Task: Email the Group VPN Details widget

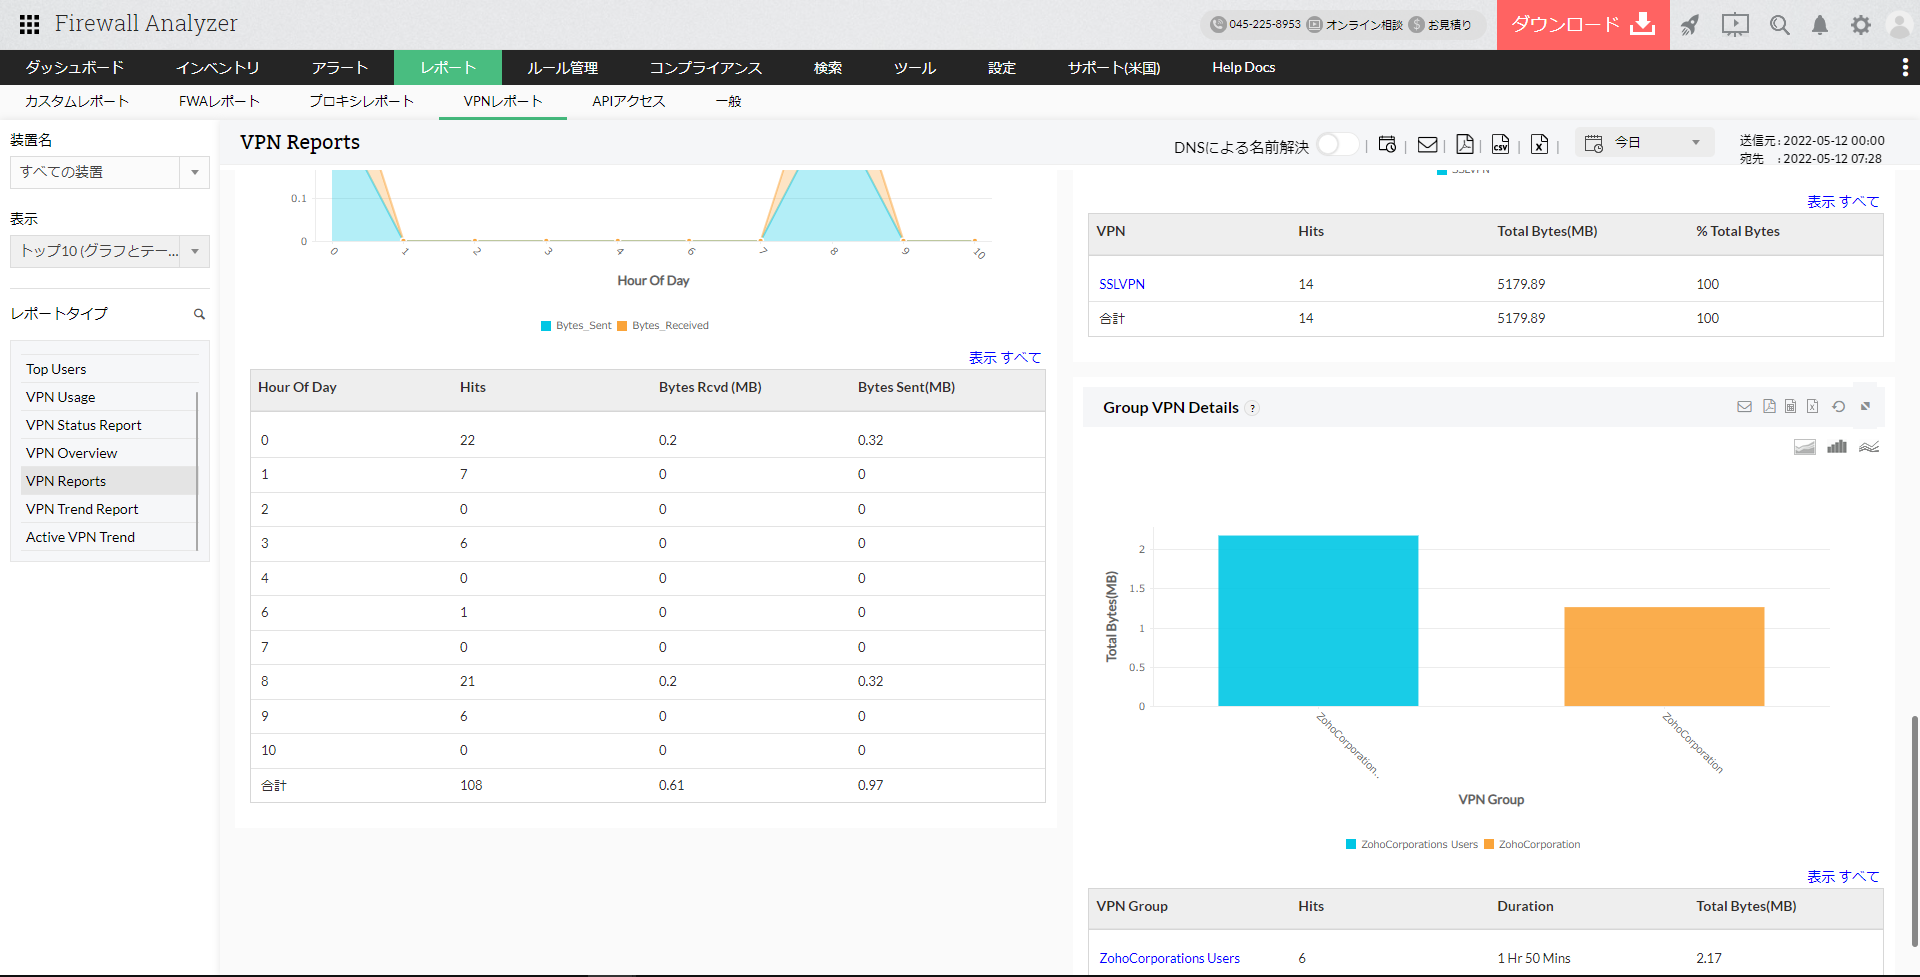Action: point(1744,407)
